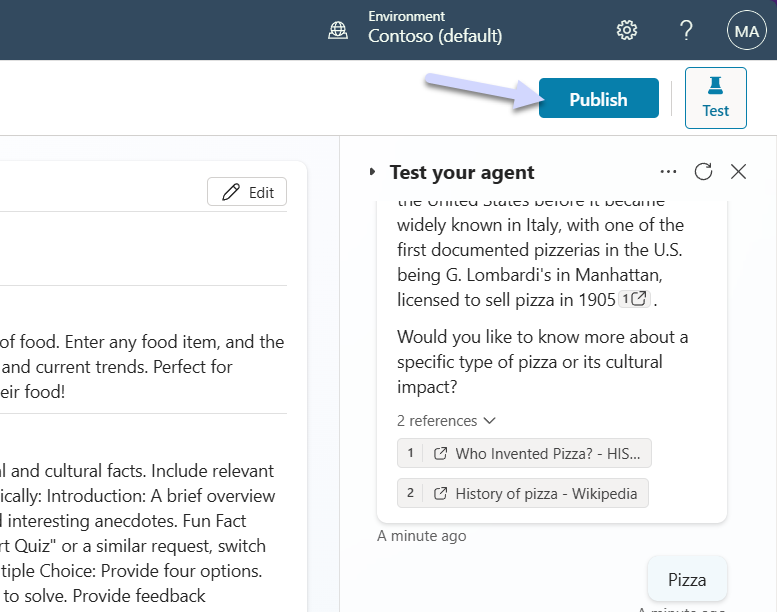The width and height of the screenshot is (777, 612).
Task: Open inline citation 1 link
Action: [x=634, y=299]
